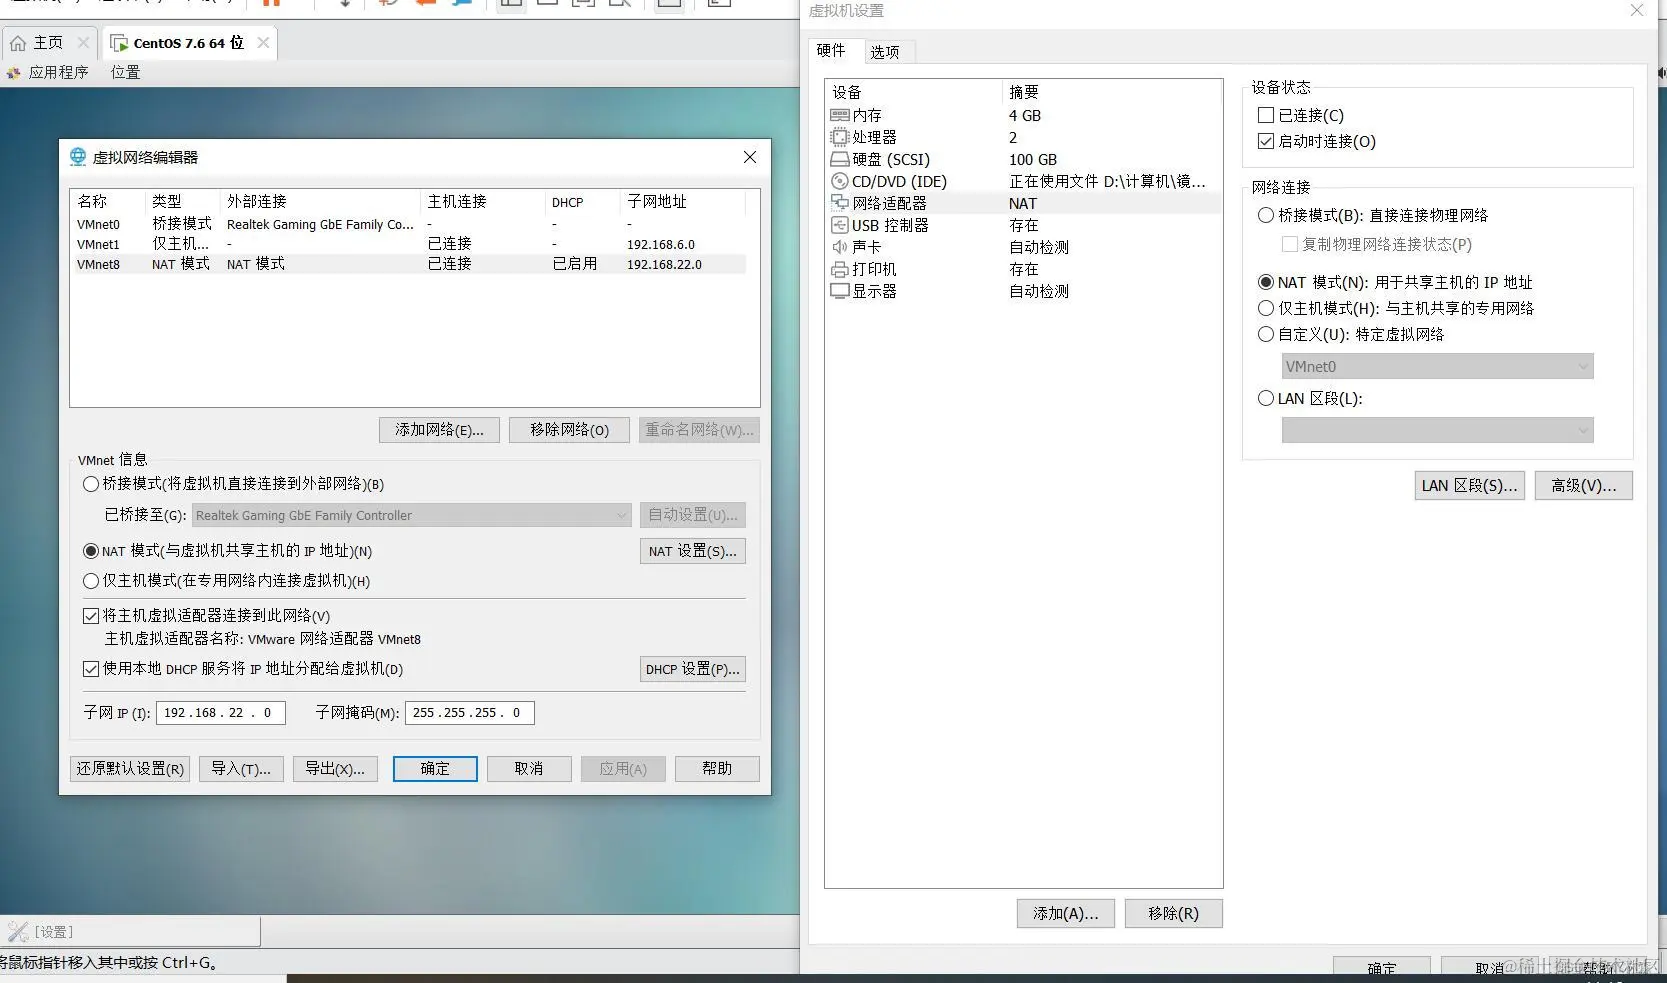Open 高级(V)... network settings

(x=1583, y=485)
